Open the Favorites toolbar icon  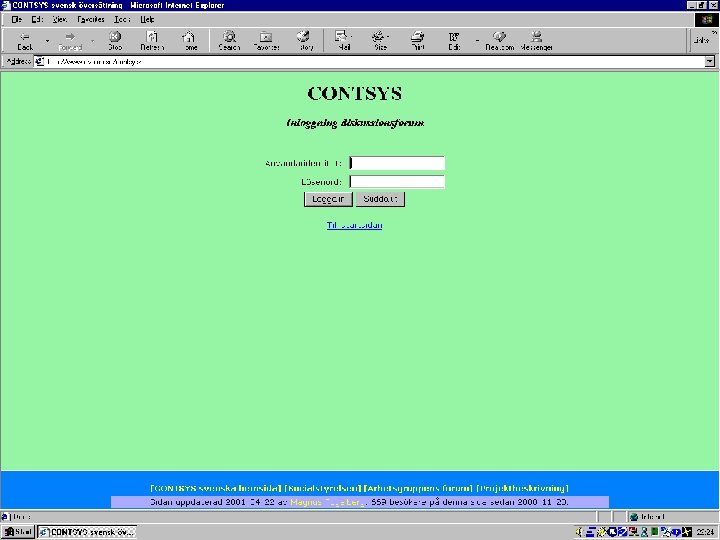pyautogui.click(x=266, y=36)
